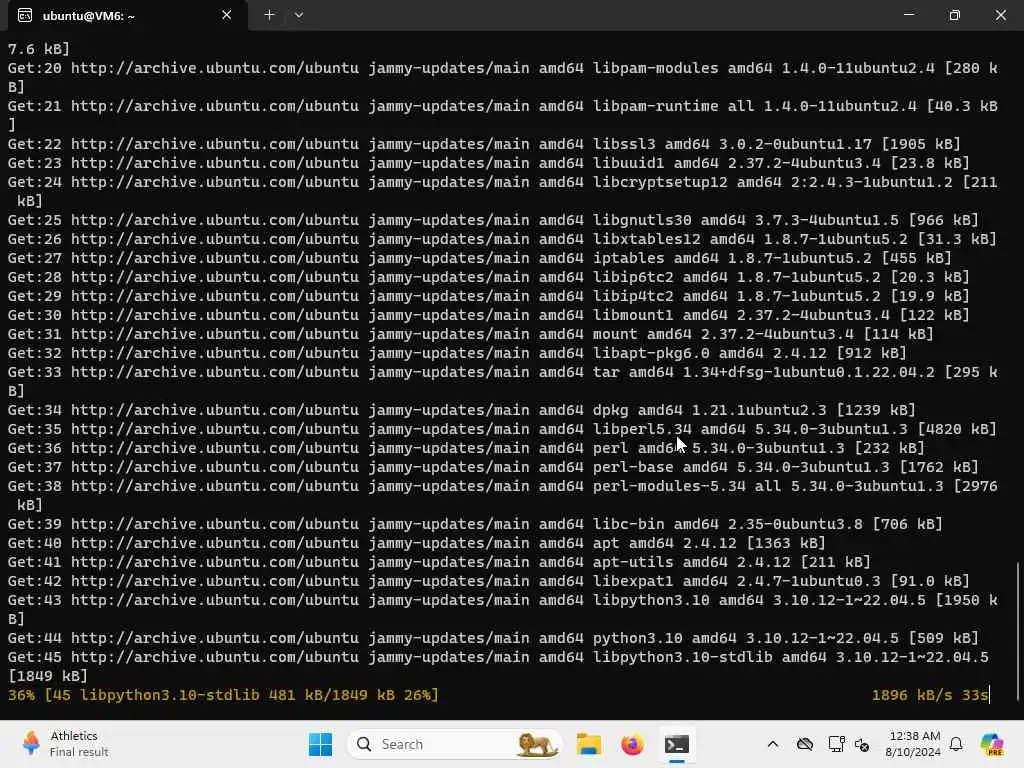This screenshot has height=768, width=1024.
Task: Minimize the terminal window
Action: click(908, 15)
